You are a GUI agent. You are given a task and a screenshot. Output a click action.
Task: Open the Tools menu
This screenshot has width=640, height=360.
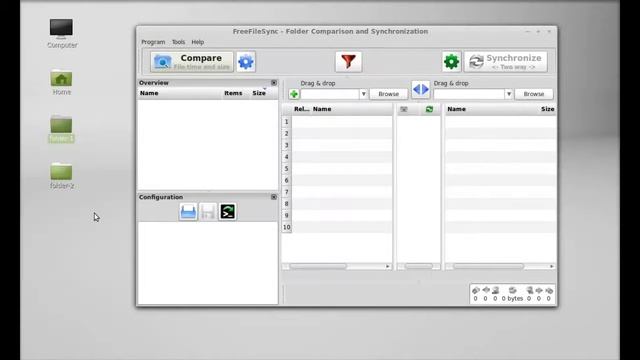point(178,42)
